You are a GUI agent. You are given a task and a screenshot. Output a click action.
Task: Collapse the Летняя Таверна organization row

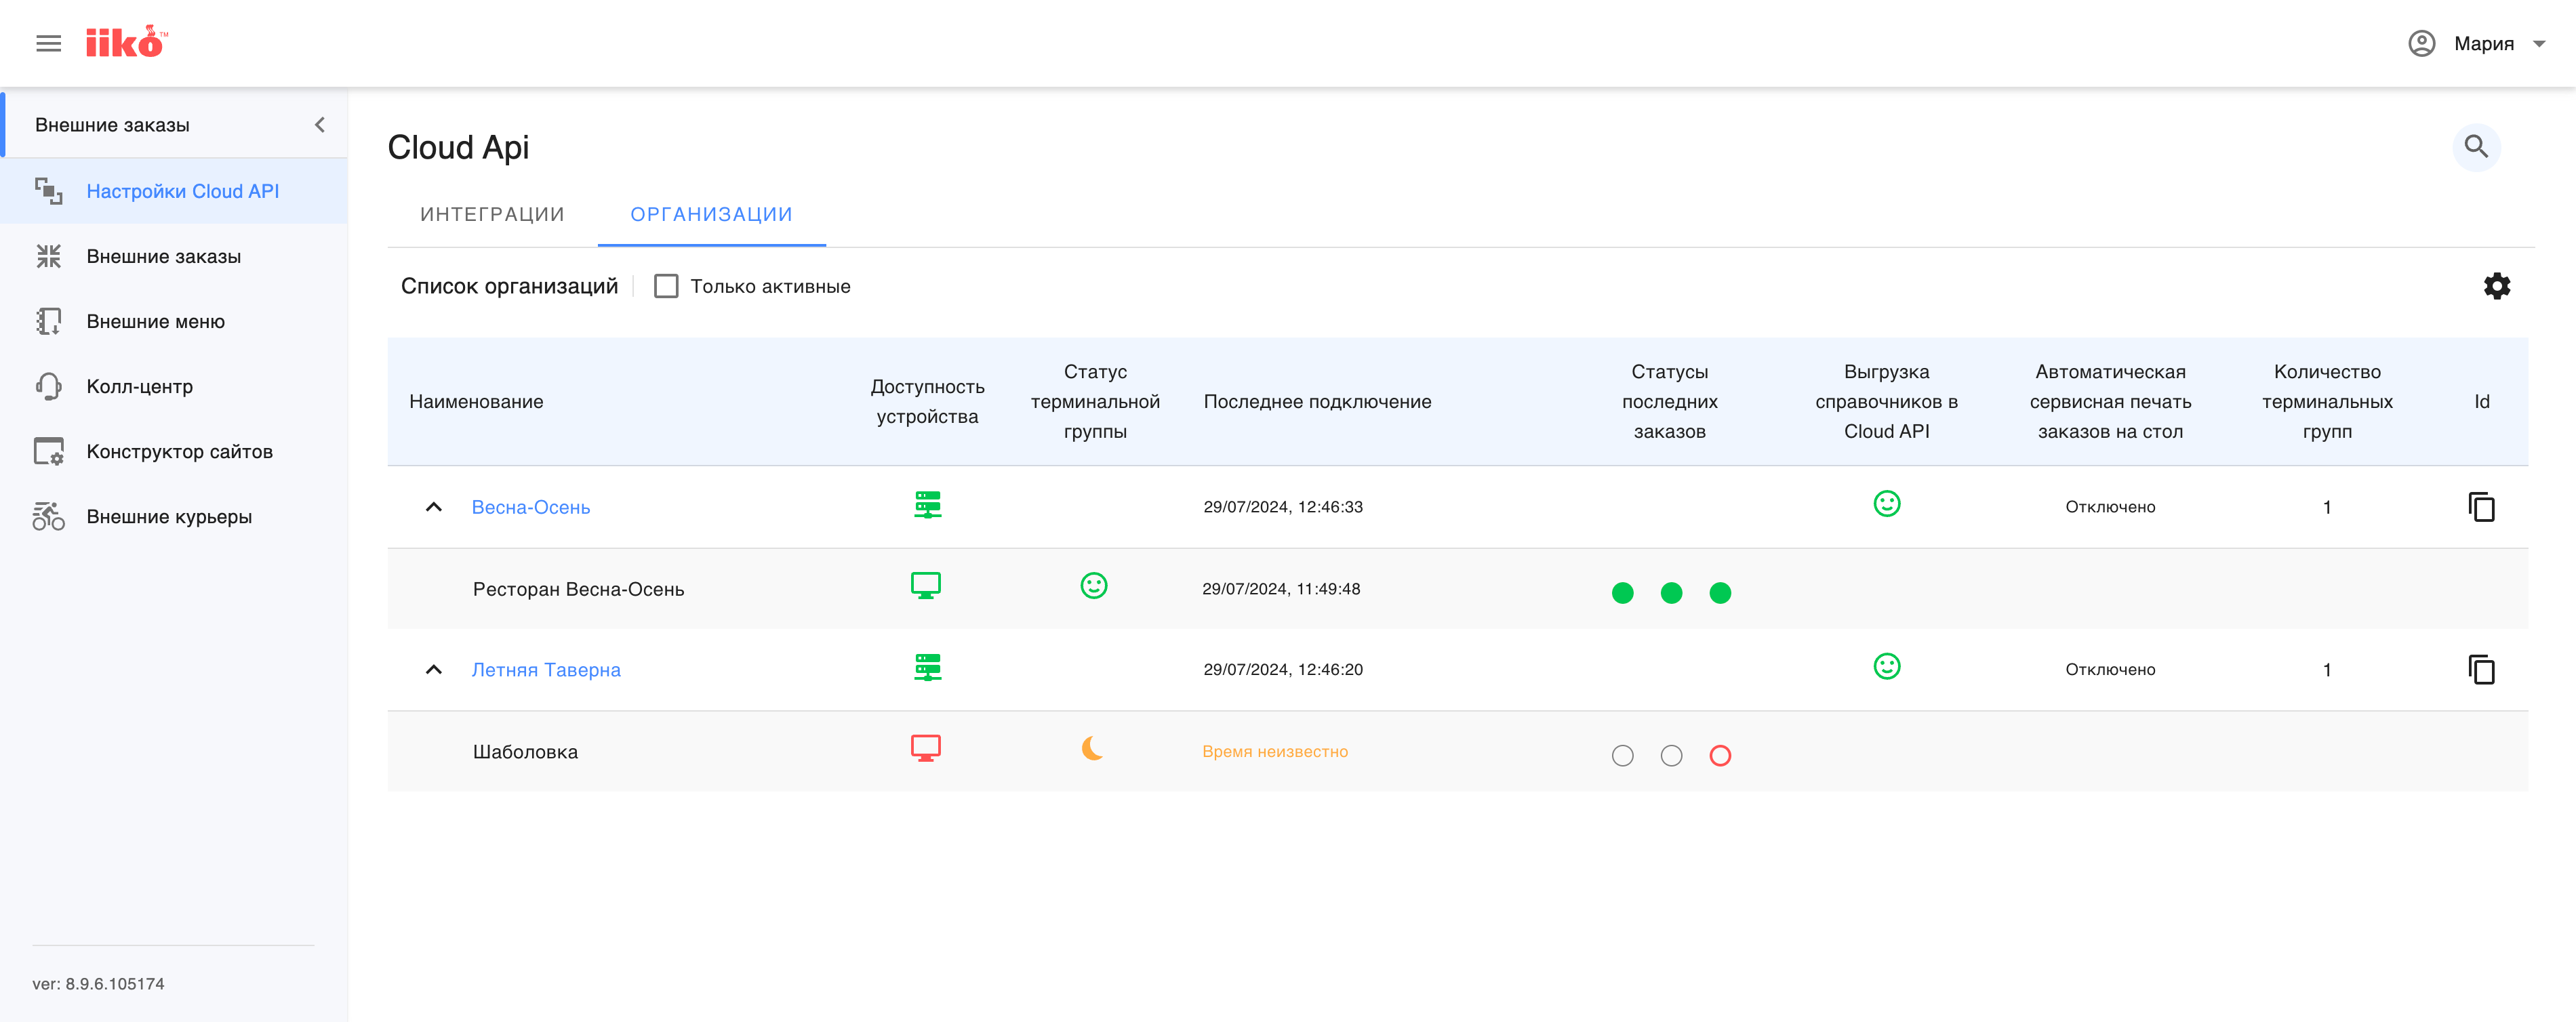[x=434, y=669]
